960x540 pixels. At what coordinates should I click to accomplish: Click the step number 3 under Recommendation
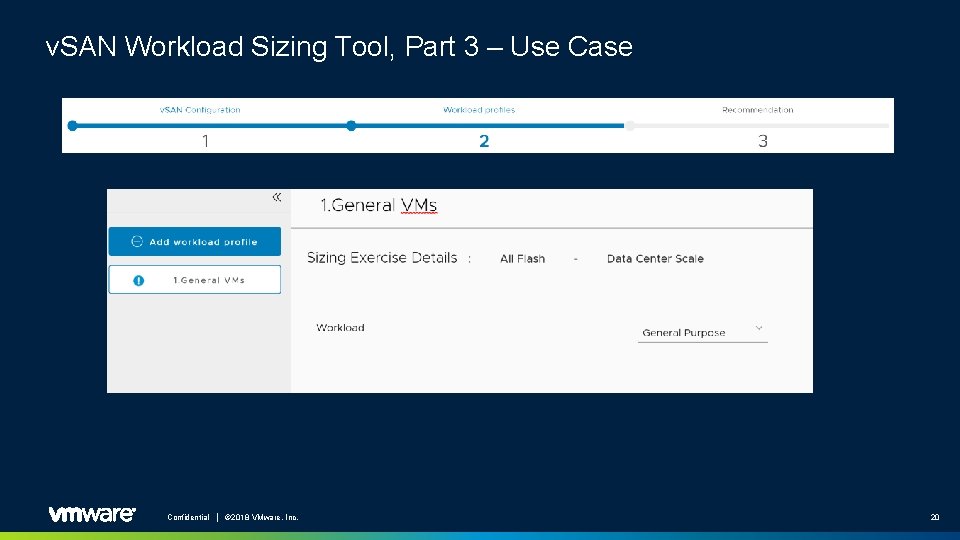(763, 141)
